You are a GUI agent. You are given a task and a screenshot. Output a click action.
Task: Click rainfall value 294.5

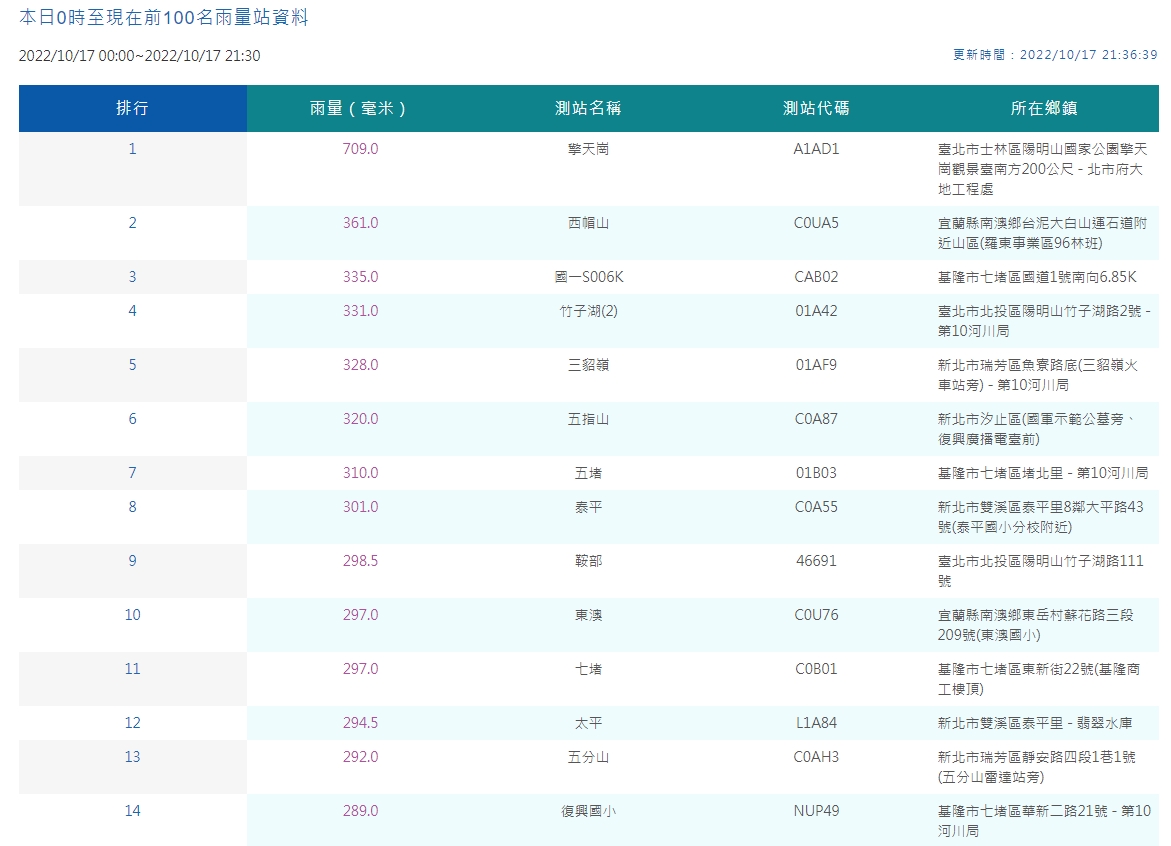click(x=361, y=723)
